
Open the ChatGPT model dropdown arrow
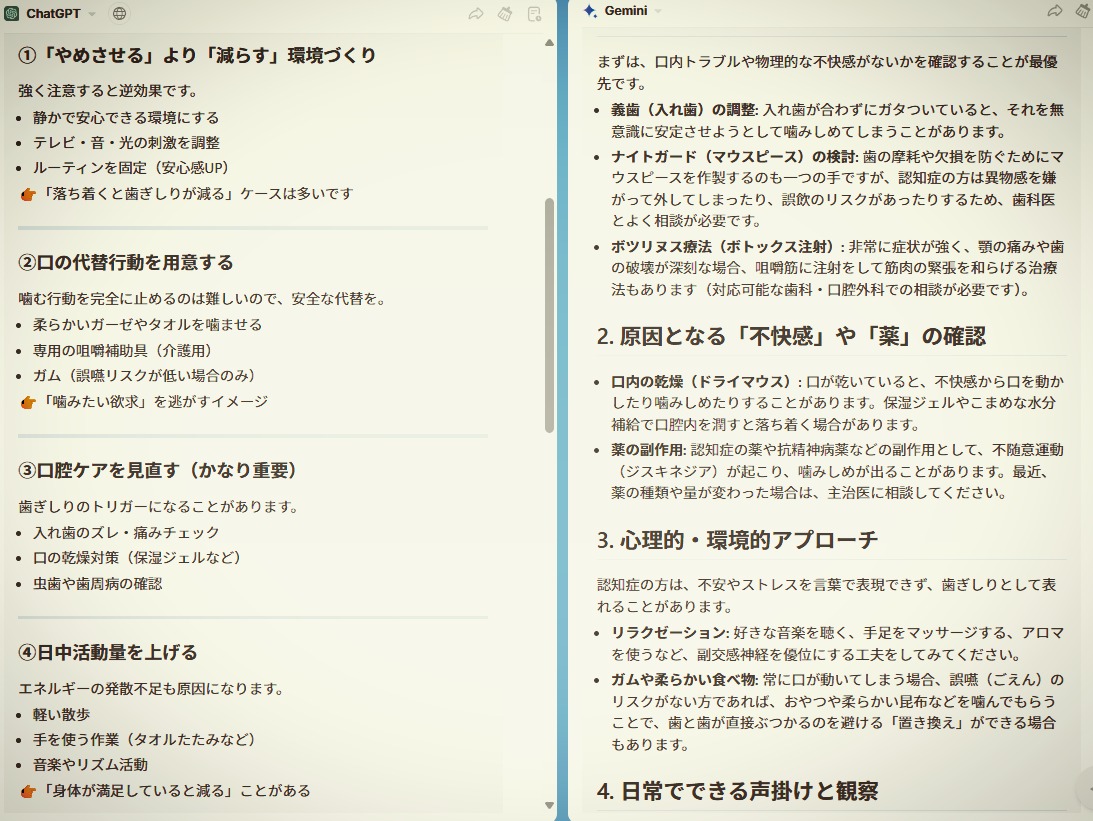pos(92,14)
